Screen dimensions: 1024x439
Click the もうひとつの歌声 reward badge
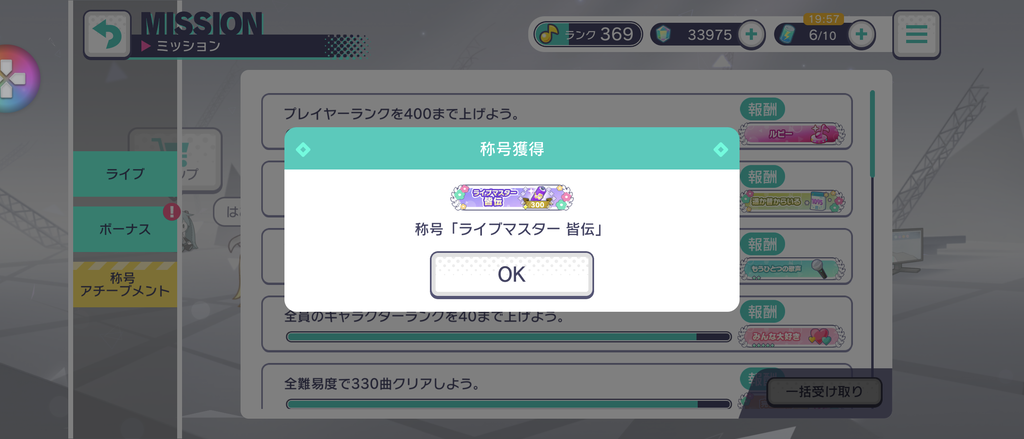coord(792,268)
